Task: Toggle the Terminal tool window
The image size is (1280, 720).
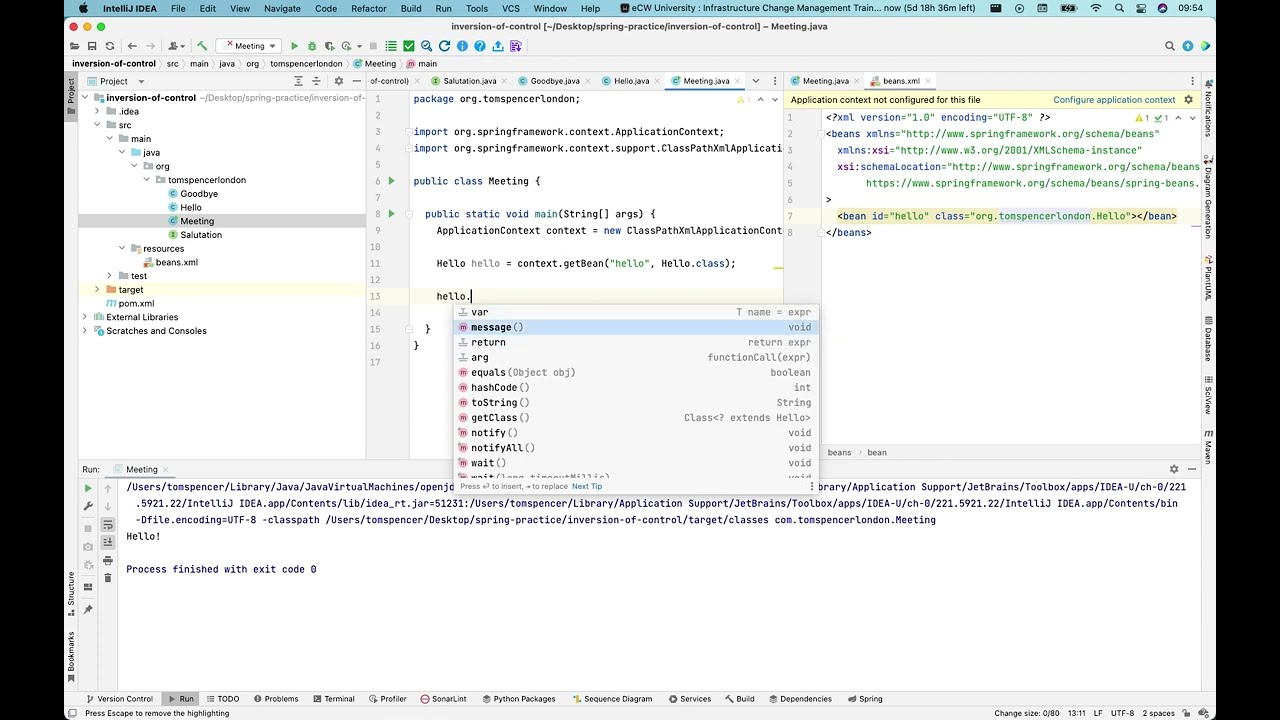Action: click(333, 699)
